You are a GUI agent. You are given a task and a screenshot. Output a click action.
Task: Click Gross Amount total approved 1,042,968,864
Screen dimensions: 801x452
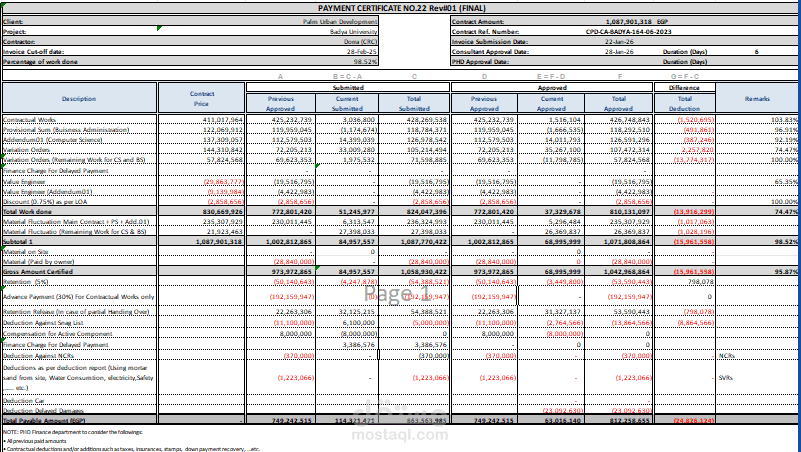click(627, 272)
